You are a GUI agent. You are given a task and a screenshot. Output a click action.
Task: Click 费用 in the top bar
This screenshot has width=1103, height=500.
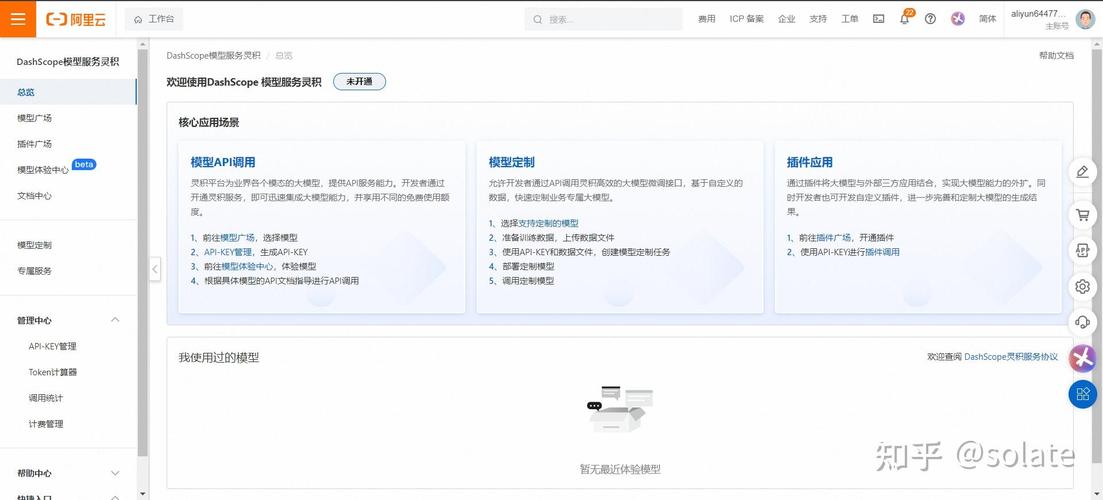point(706,19)
